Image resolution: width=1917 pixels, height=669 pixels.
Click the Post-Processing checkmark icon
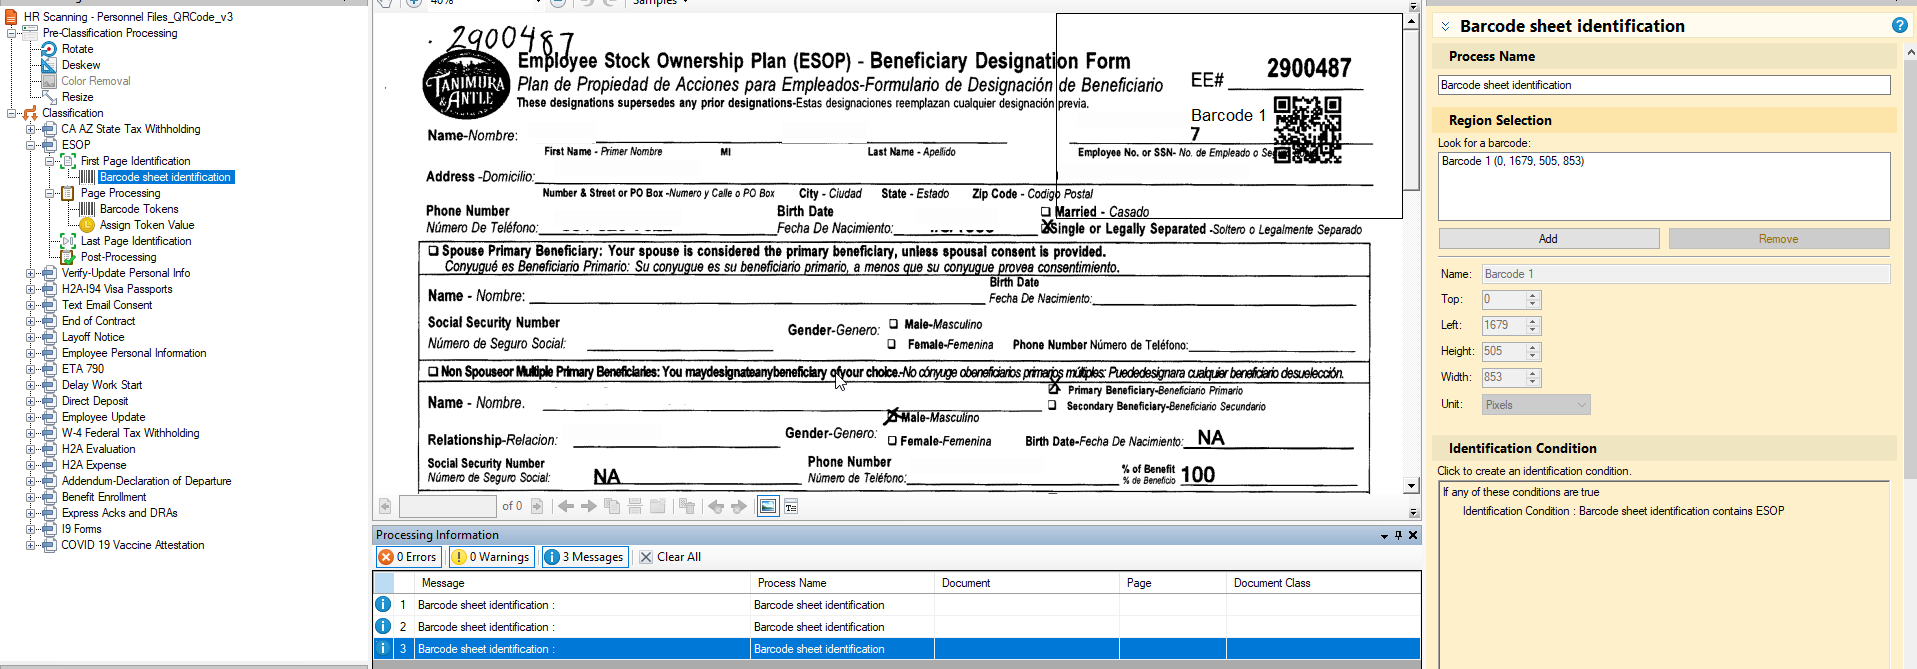click(x=68, y=257)
